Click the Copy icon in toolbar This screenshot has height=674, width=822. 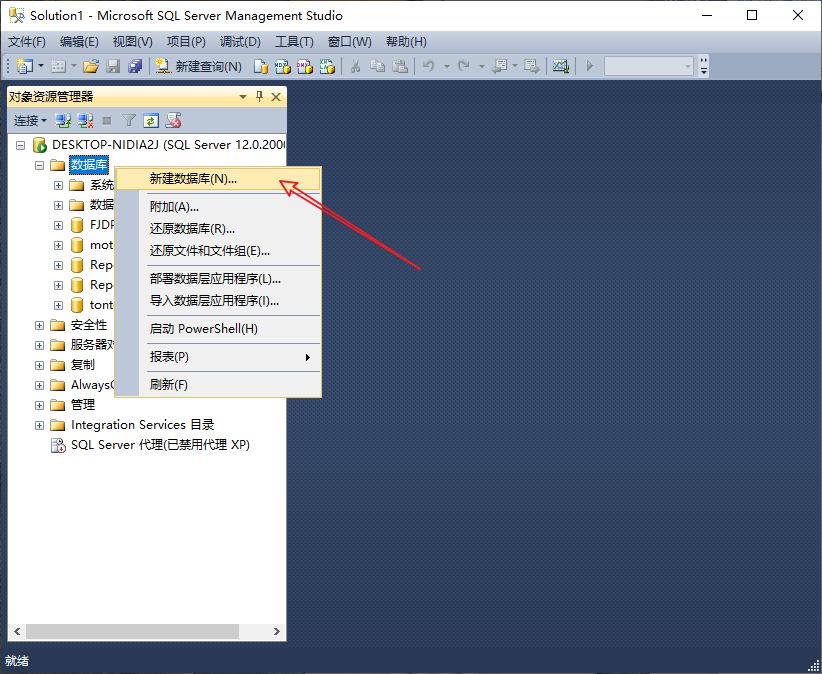(377, 66)
